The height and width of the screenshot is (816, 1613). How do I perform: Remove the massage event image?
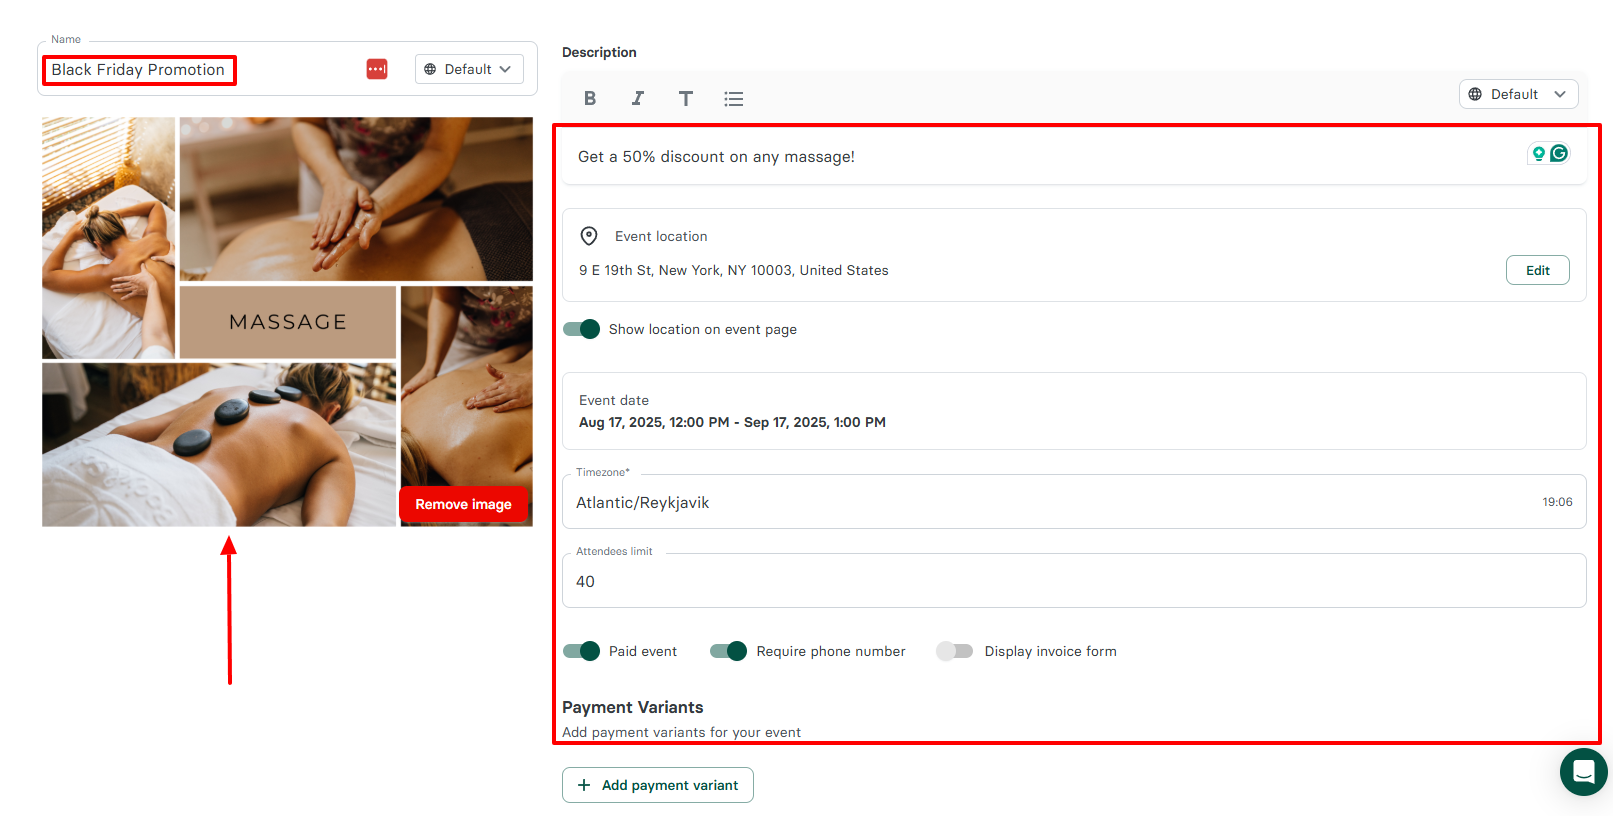pyautogui.click(x=463, y=504)
